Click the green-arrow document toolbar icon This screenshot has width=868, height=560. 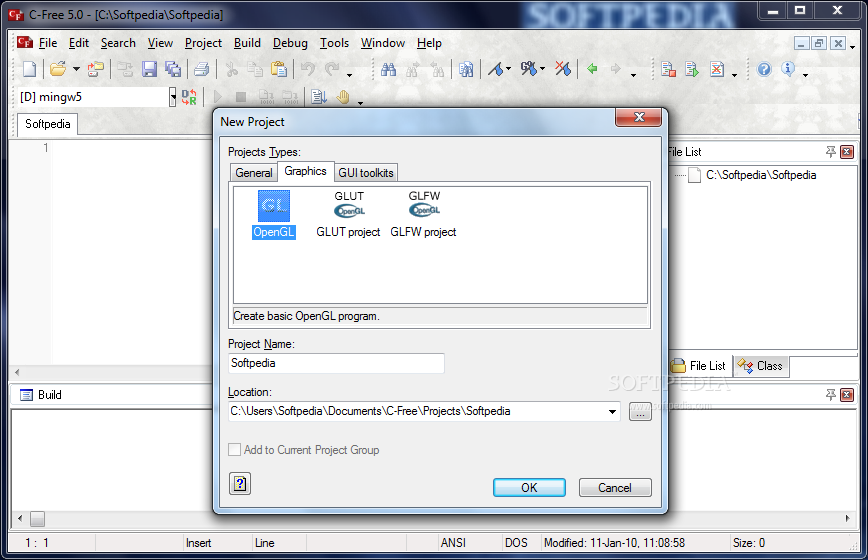pos(692,69)
